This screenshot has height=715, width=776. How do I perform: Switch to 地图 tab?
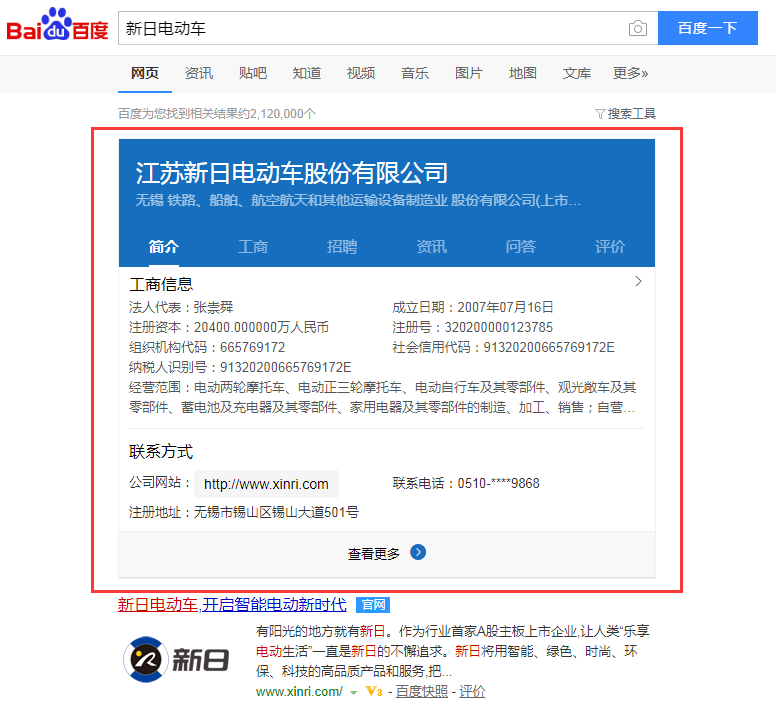(523, 73)
